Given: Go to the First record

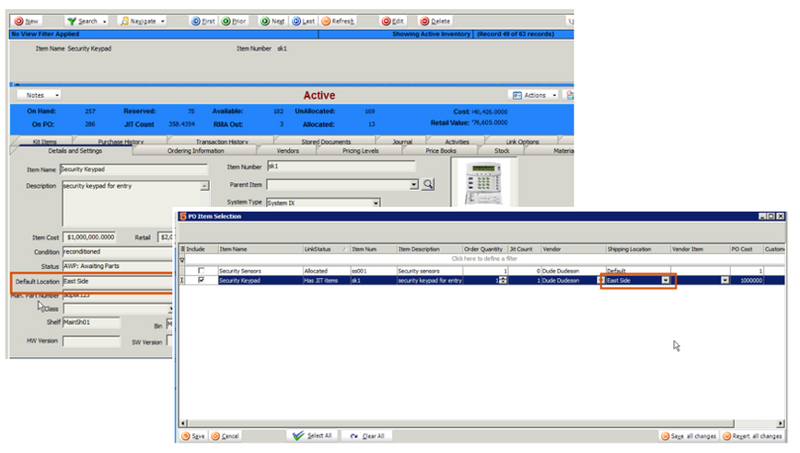Looking at the screenshot, I should point(202,20).
